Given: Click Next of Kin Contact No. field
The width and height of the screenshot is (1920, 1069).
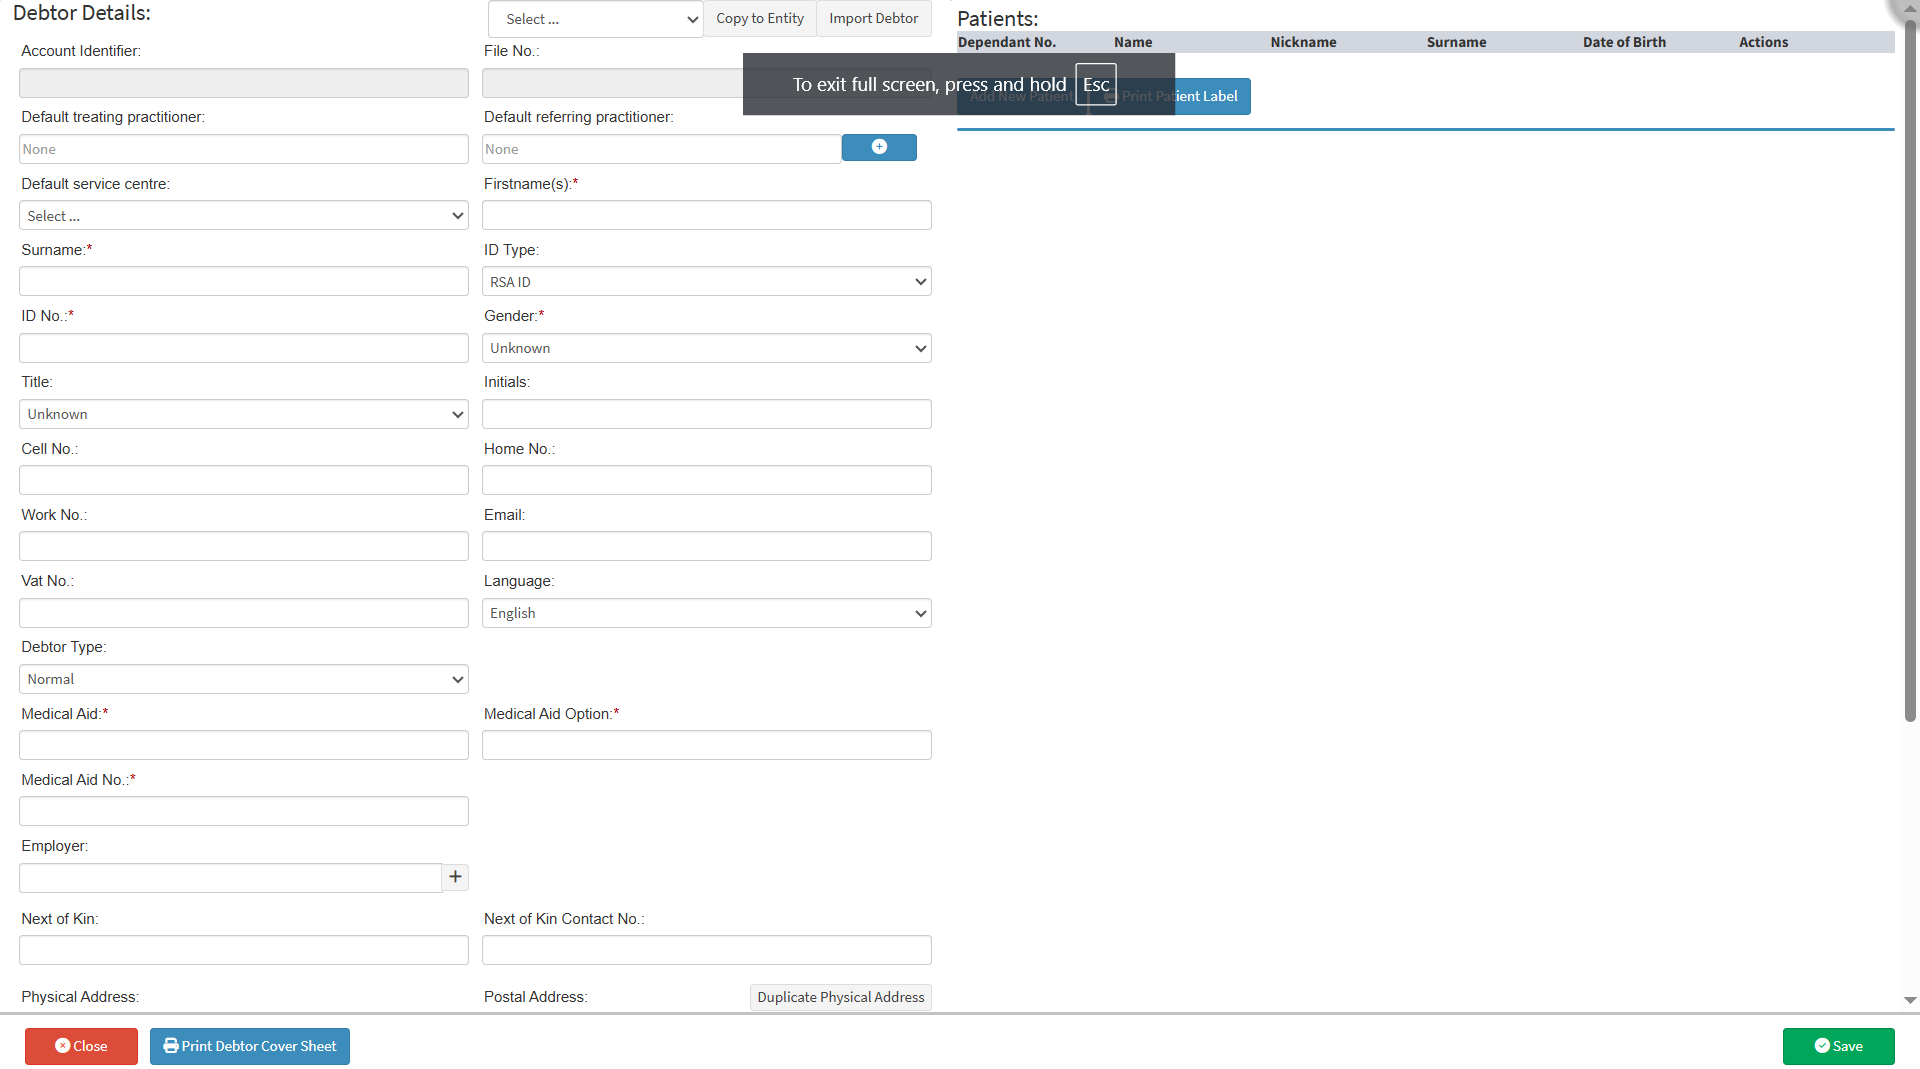Looking at the screenshot, I should coord(707,950).
